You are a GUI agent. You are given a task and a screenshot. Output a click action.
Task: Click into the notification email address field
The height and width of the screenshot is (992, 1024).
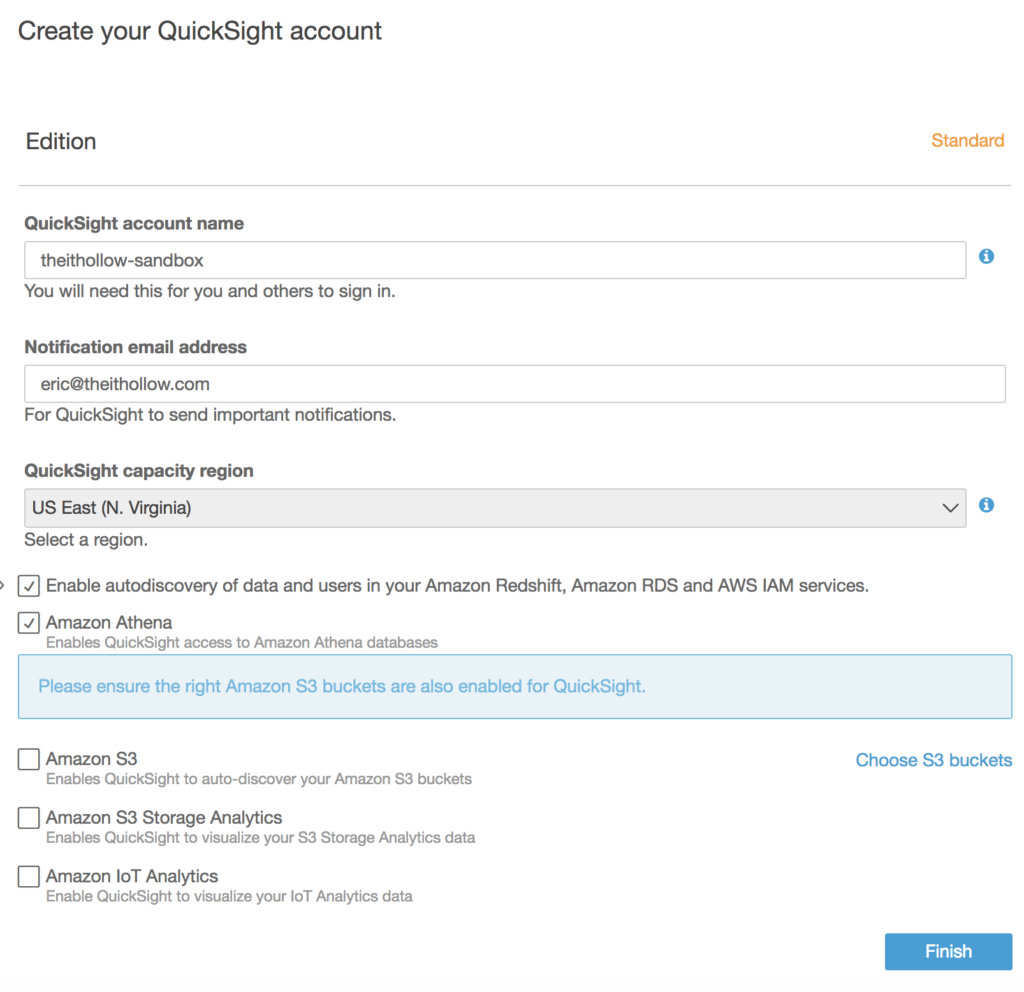[514, 384]
